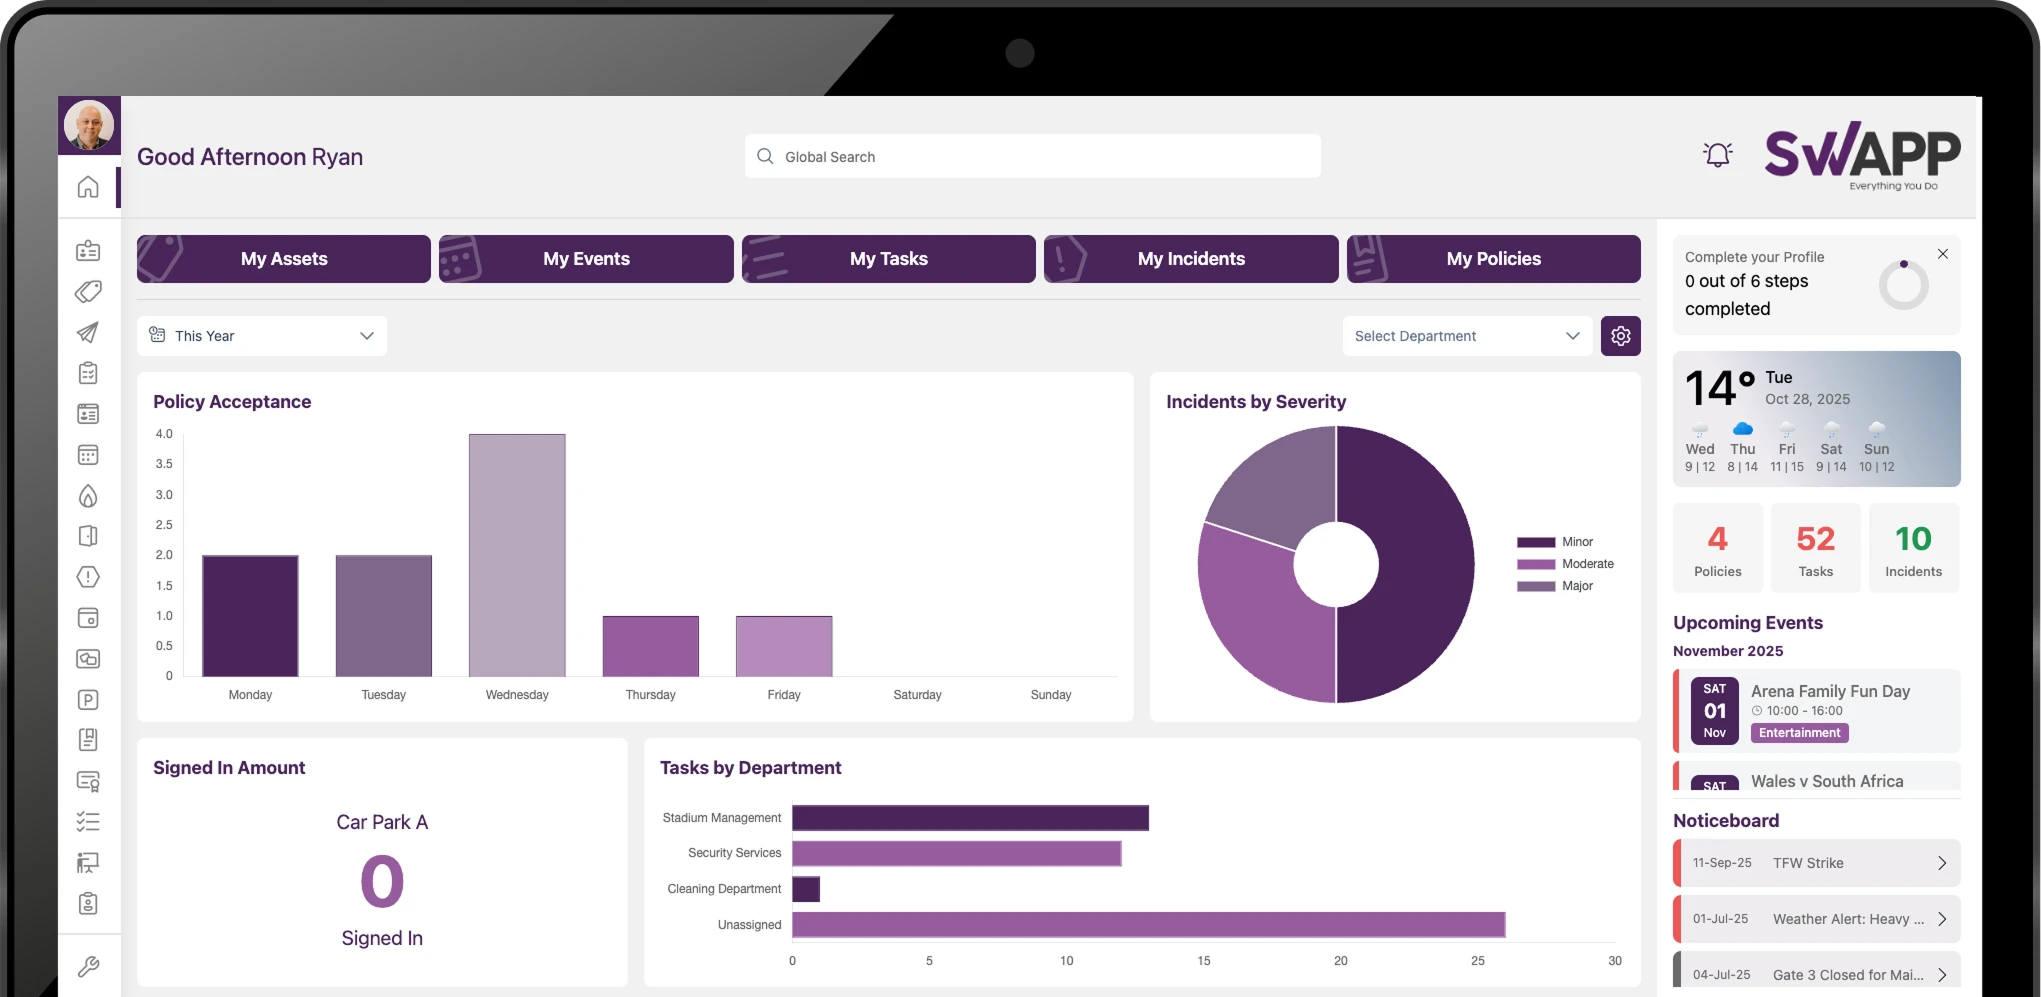
Task: Switch to the My Tasks tab
Action: point(888,258)
